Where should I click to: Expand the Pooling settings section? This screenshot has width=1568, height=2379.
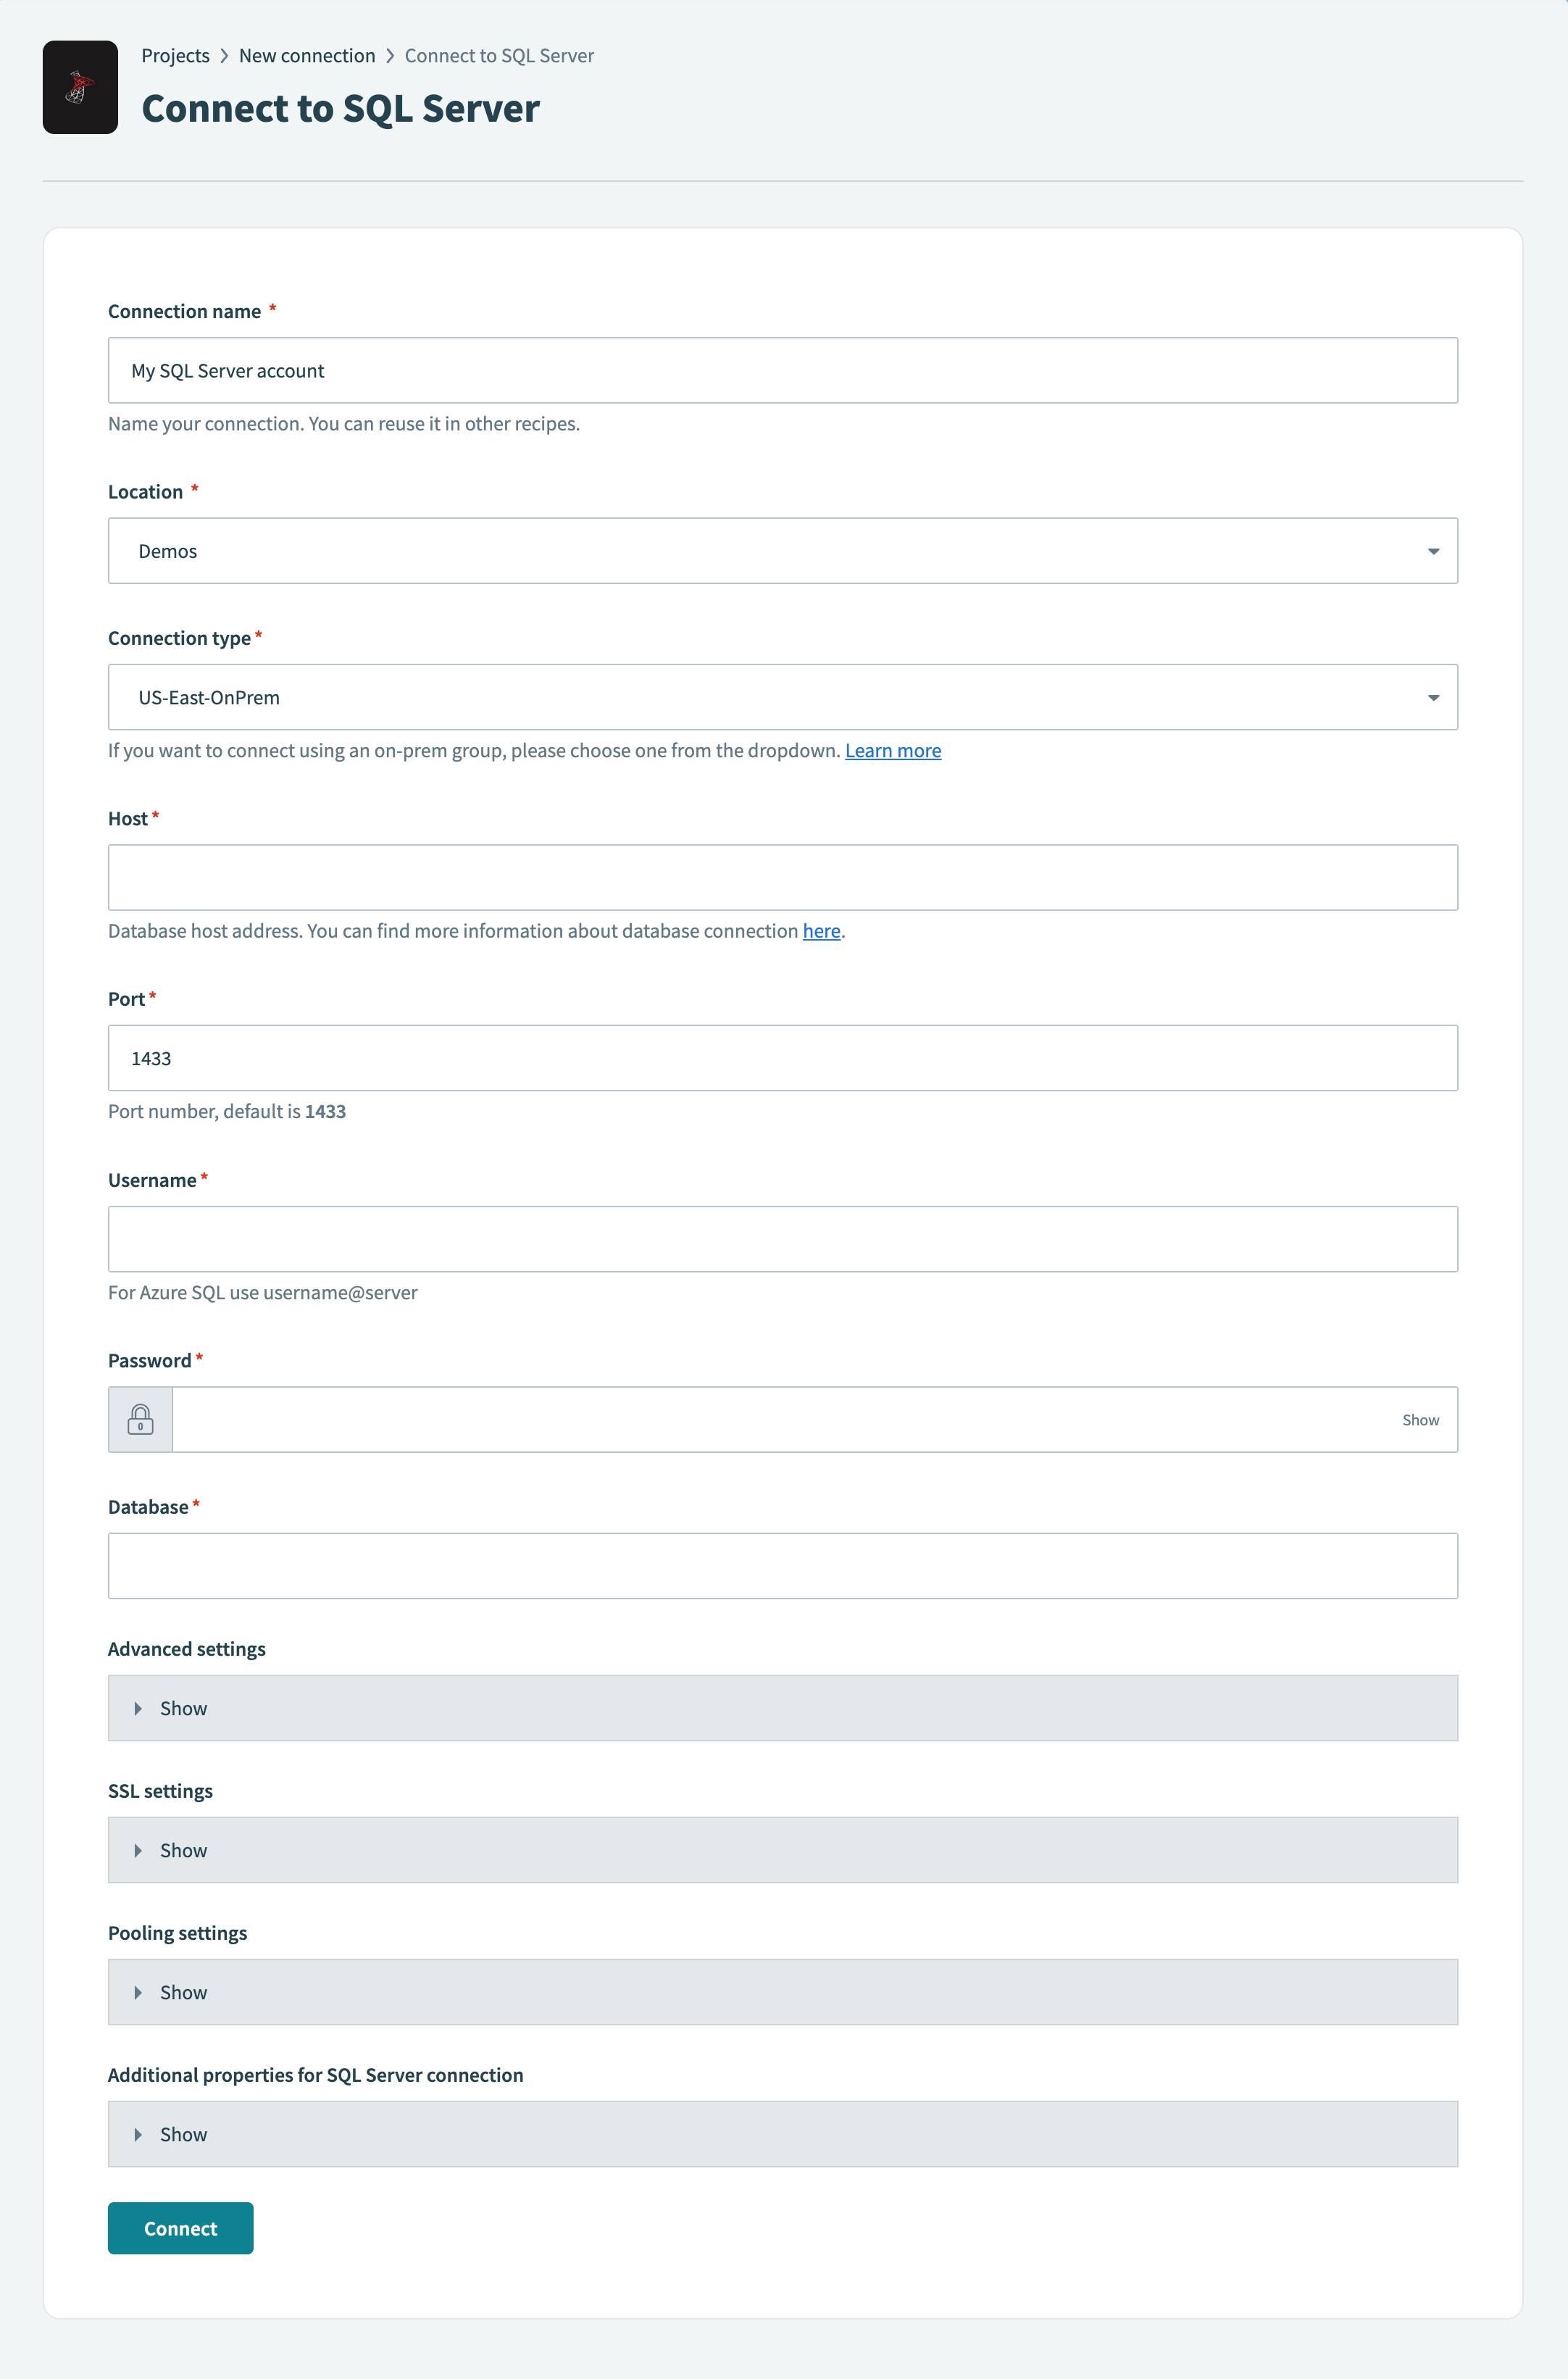point(183,1992)
